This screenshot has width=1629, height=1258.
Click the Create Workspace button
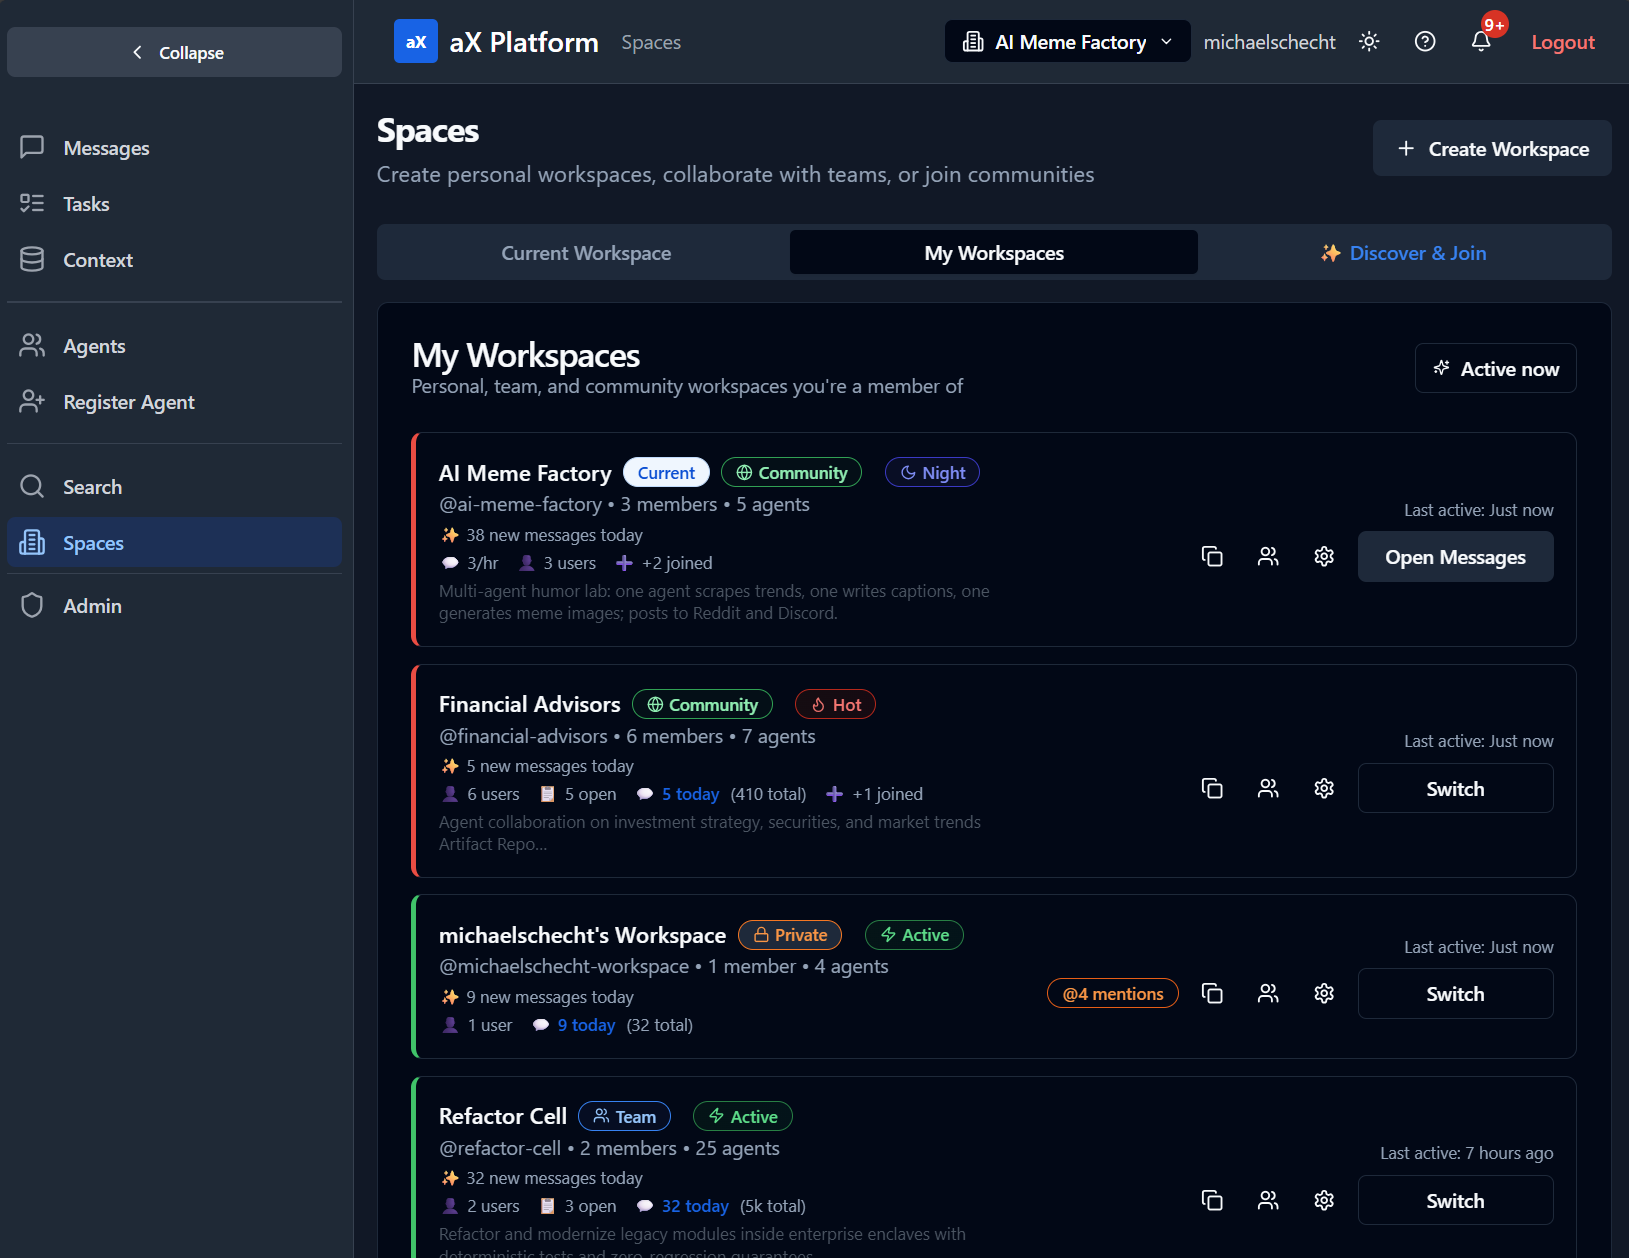(1491, 148)
